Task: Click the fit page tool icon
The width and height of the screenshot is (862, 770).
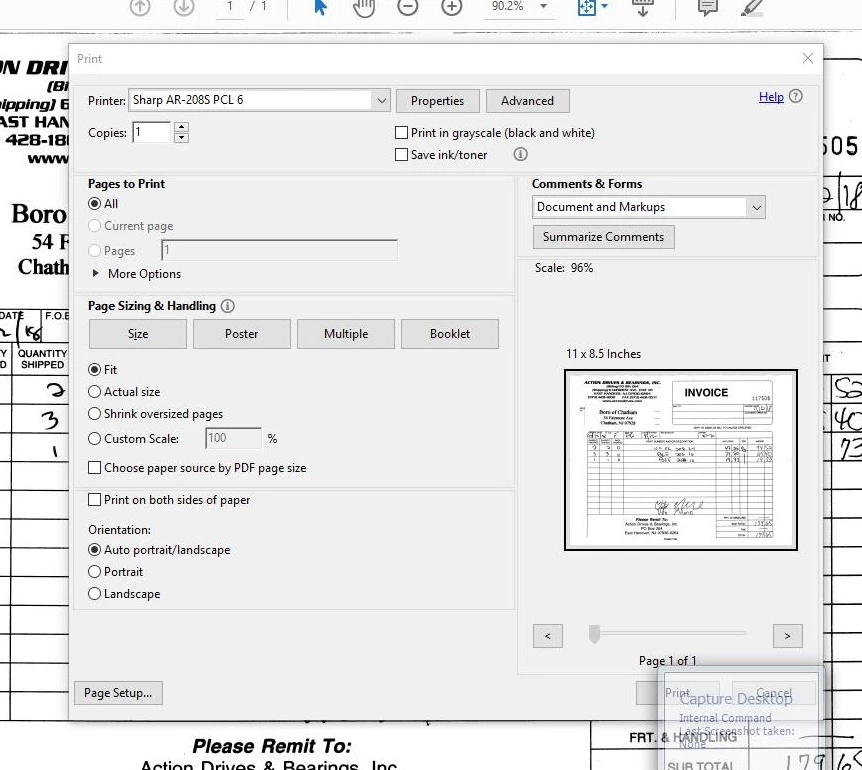Action: pyautogui.click(x=587, y=7)
